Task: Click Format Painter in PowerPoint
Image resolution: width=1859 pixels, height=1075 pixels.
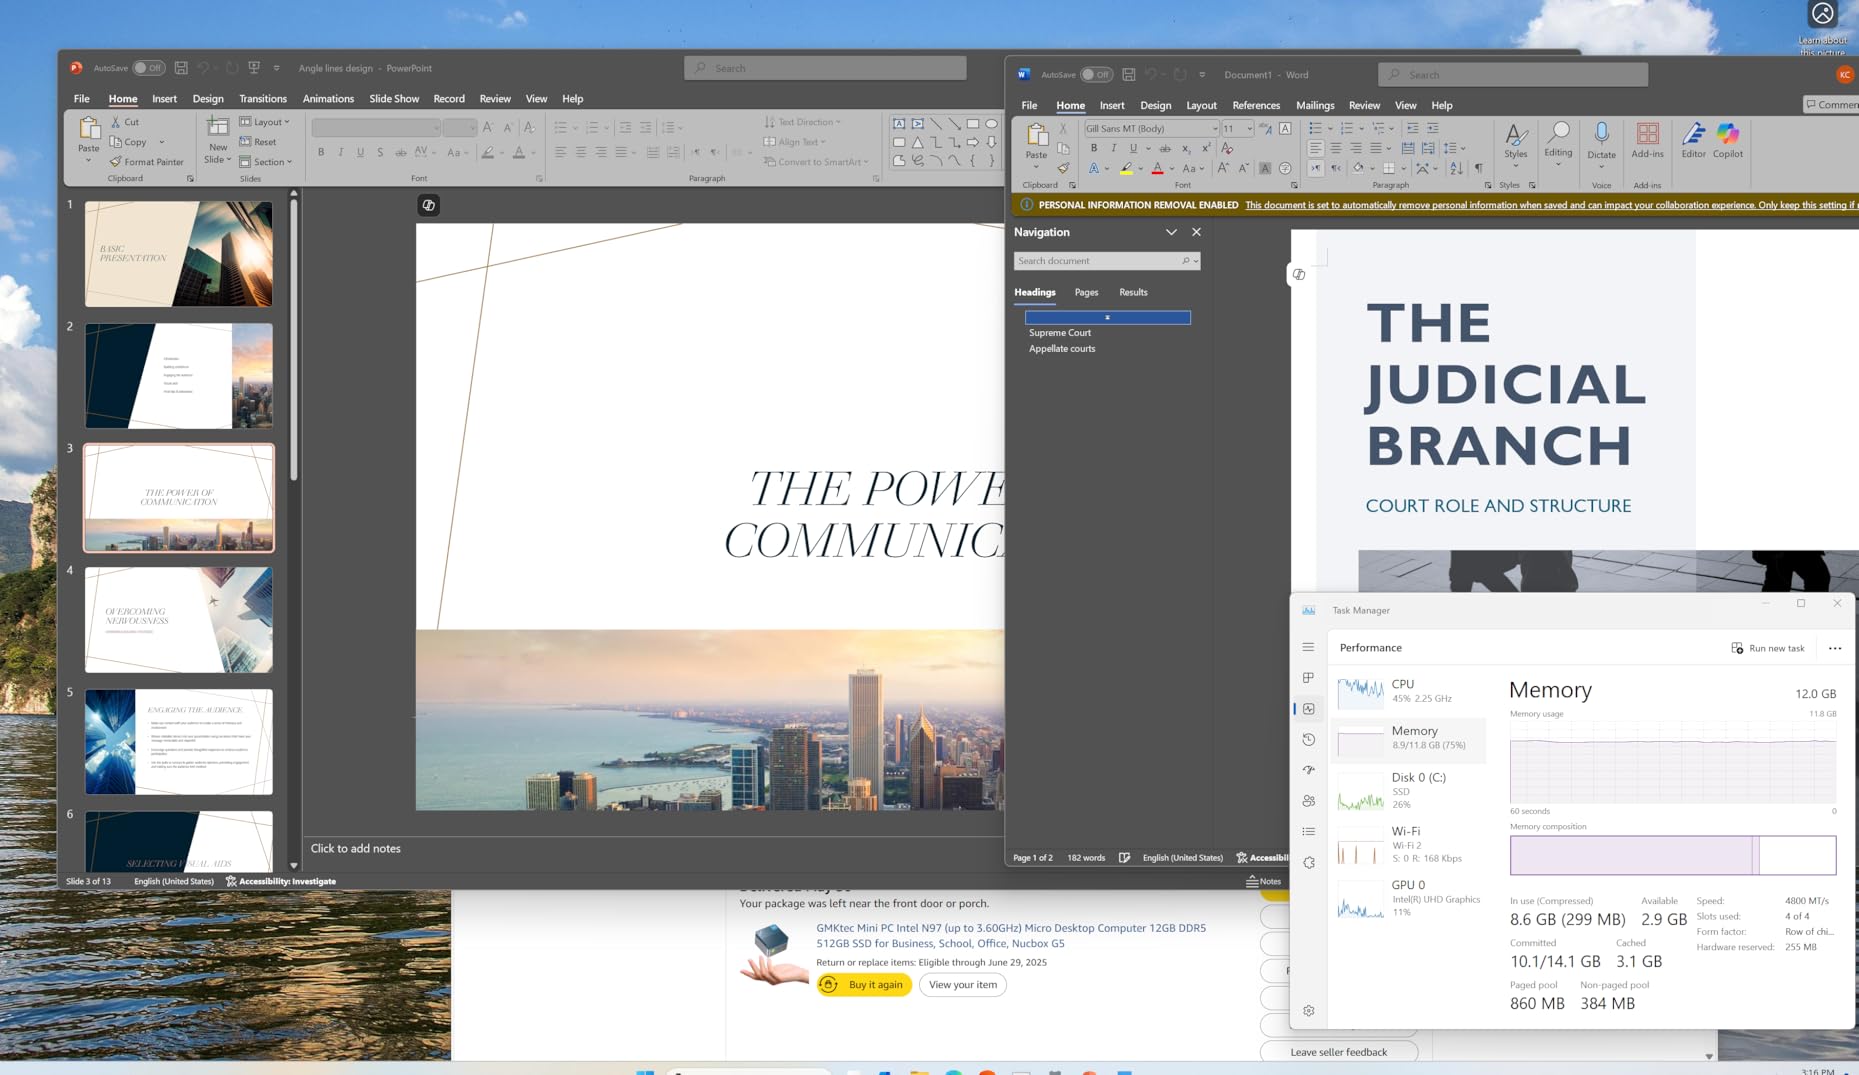Action: pyautogui.click(x=146, y=162)
